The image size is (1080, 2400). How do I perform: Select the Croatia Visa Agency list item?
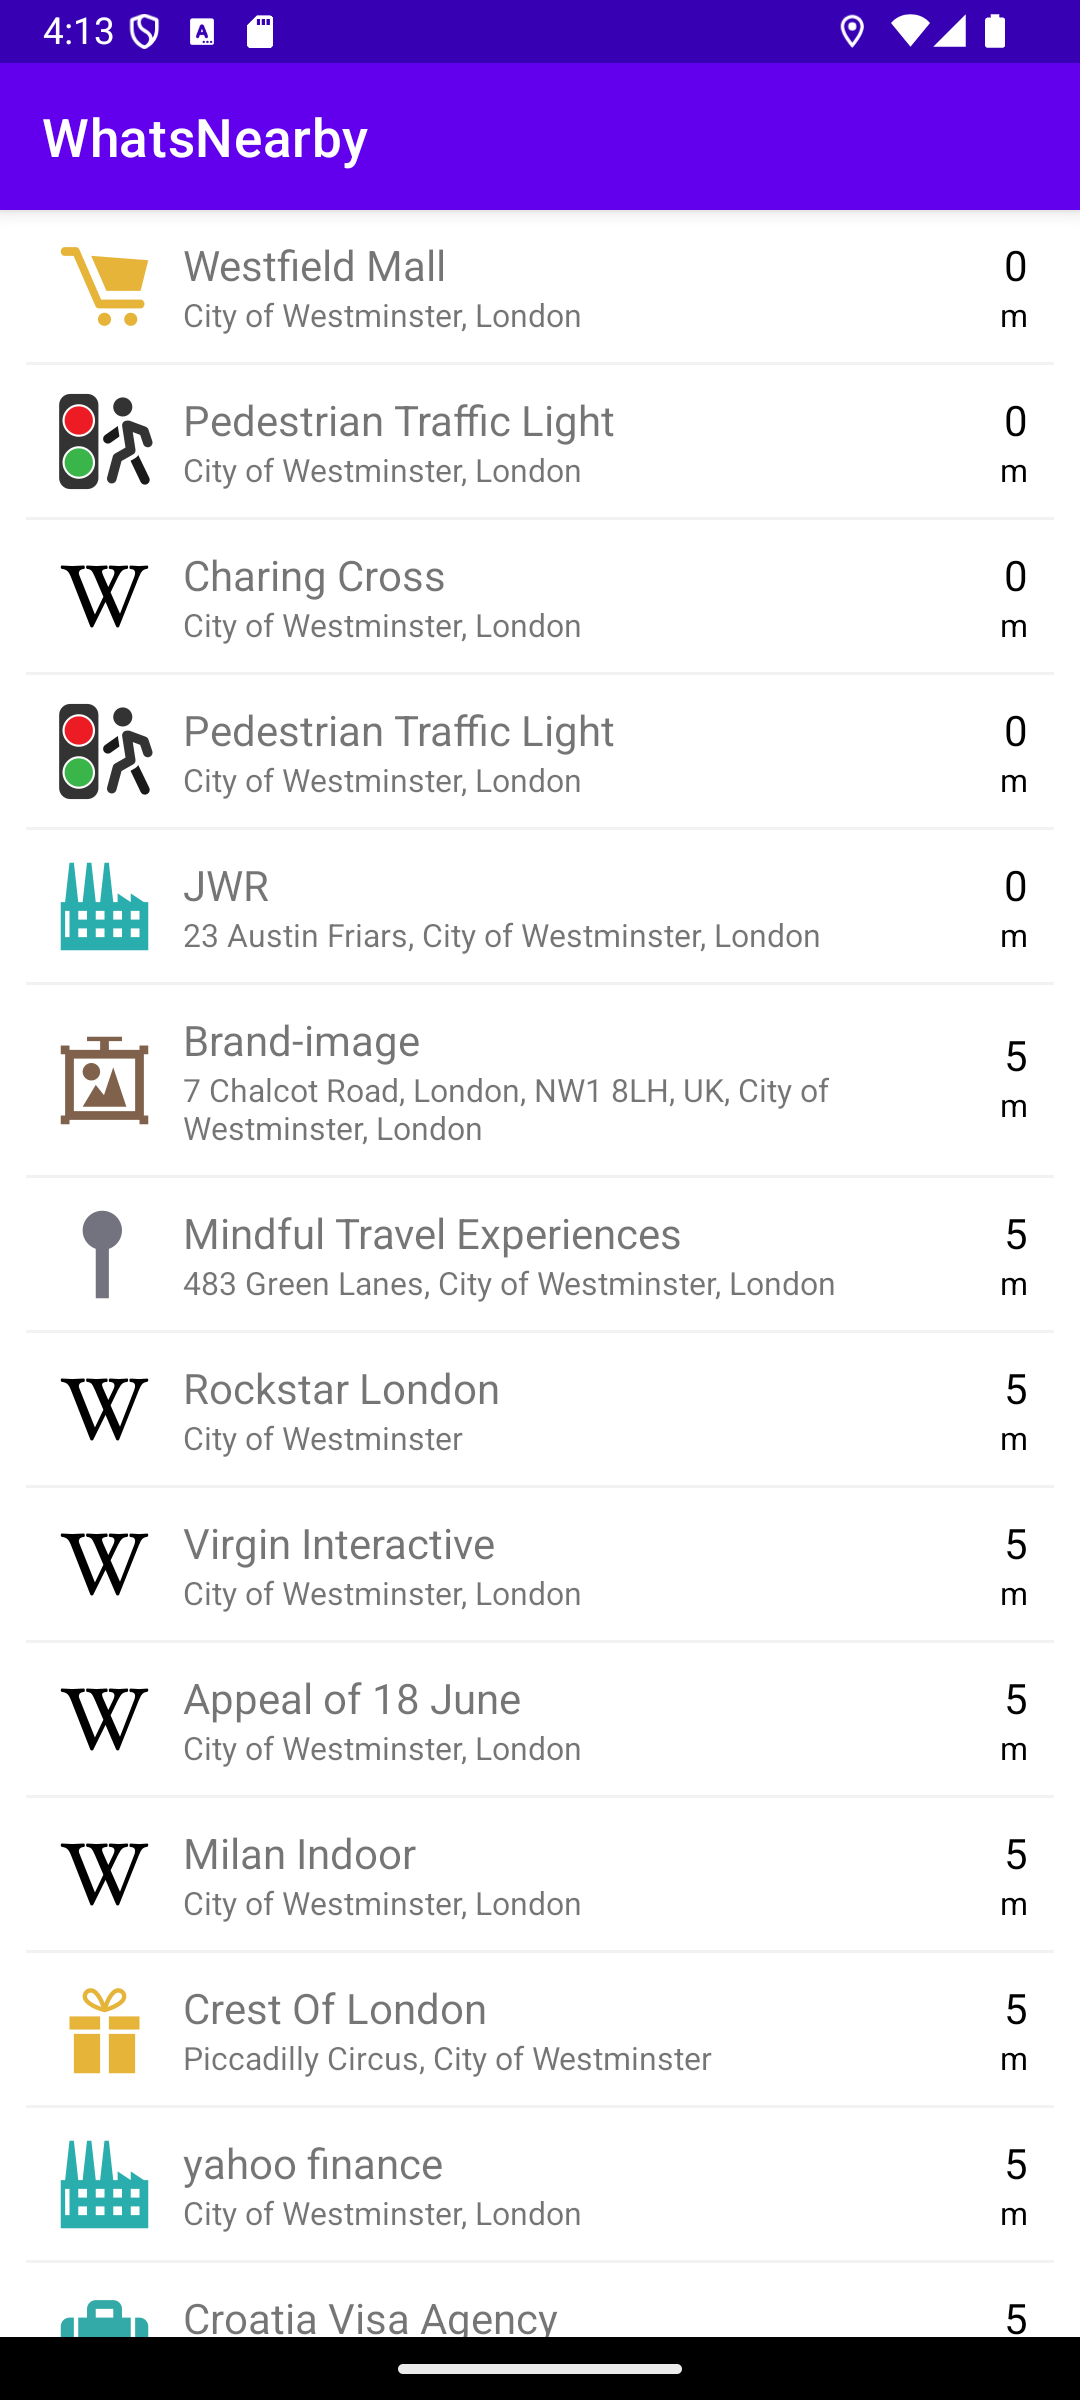(540, 2312)
